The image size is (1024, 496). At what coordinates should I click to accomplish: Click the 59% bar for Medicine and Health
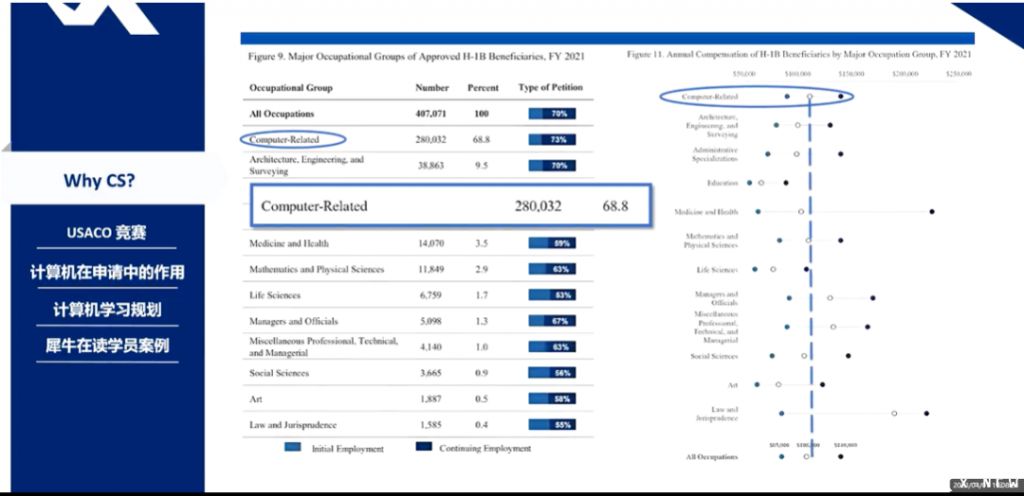550,243
